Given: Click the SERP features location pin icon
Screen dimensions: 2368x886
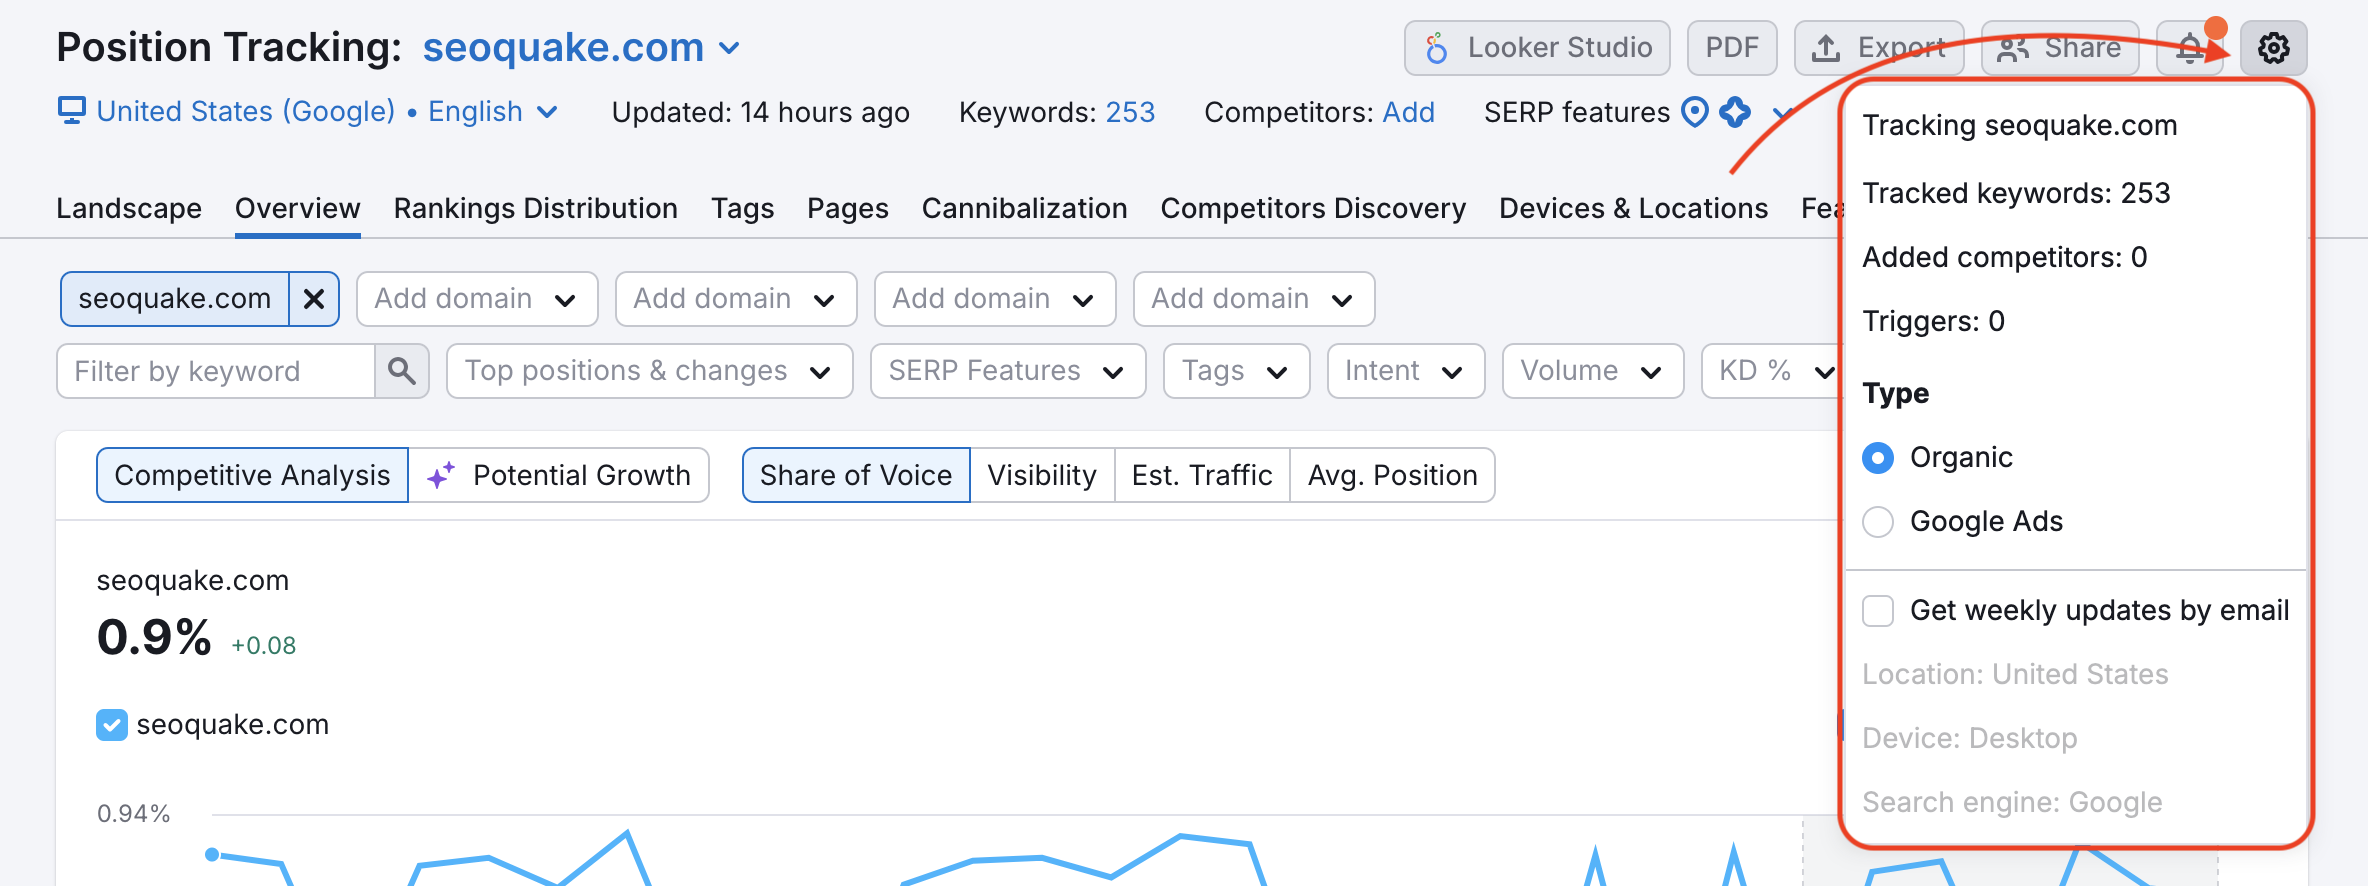Looking at the screenshot, I should (1695, 112).
